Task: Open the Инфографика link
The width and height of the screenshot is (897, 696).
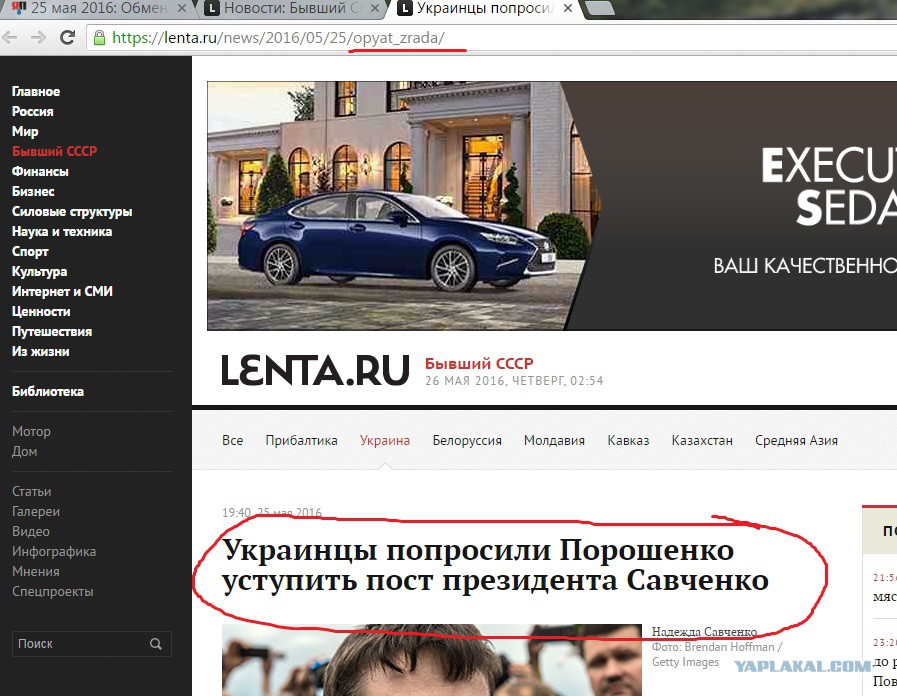Action: [x=54, y=552]
